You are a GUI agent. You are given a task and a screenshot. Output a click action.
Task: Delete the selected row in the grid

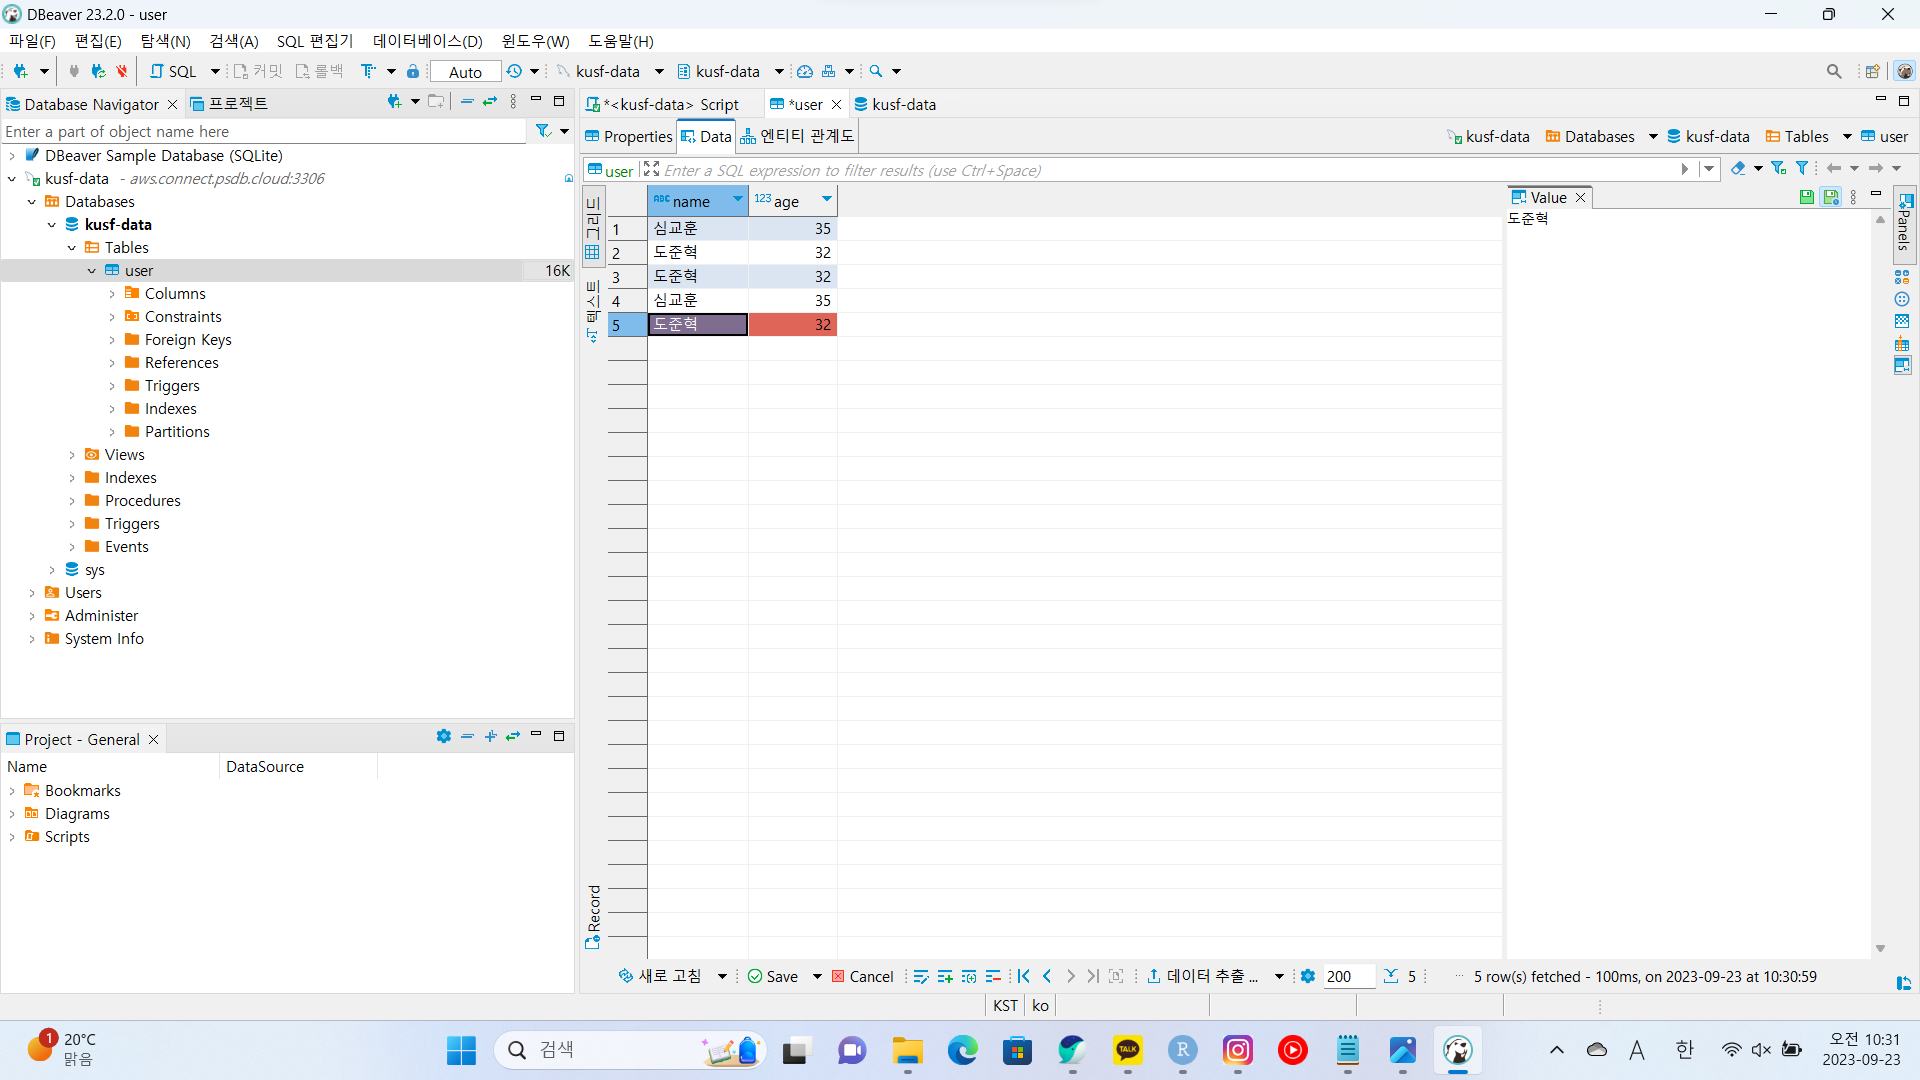tap(994, 976)
